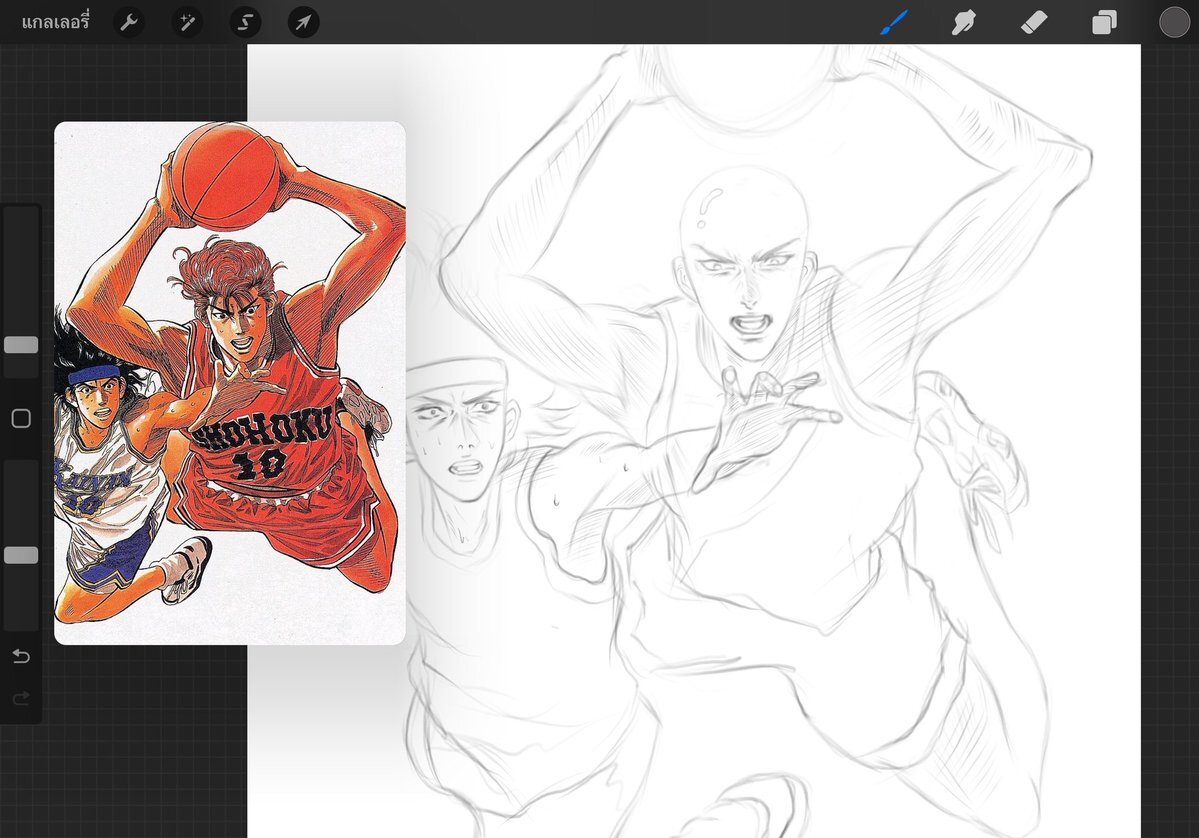Viewport: 1199px width, 838px height.
Task: Open the Gallery (แกลเลอรี่) view
Action: tap(55, 22)
